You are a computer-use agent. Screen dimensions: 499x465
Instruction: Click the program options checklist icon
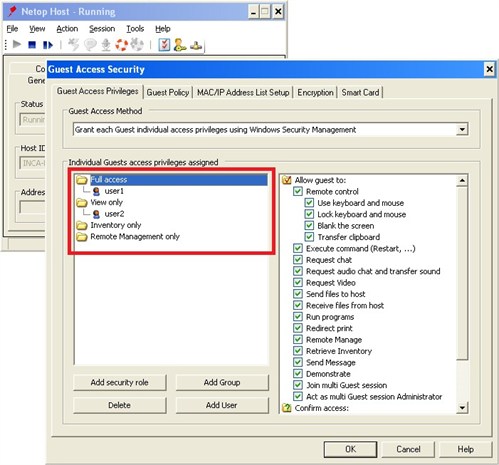pyautogui.click(x=164, y=45)
